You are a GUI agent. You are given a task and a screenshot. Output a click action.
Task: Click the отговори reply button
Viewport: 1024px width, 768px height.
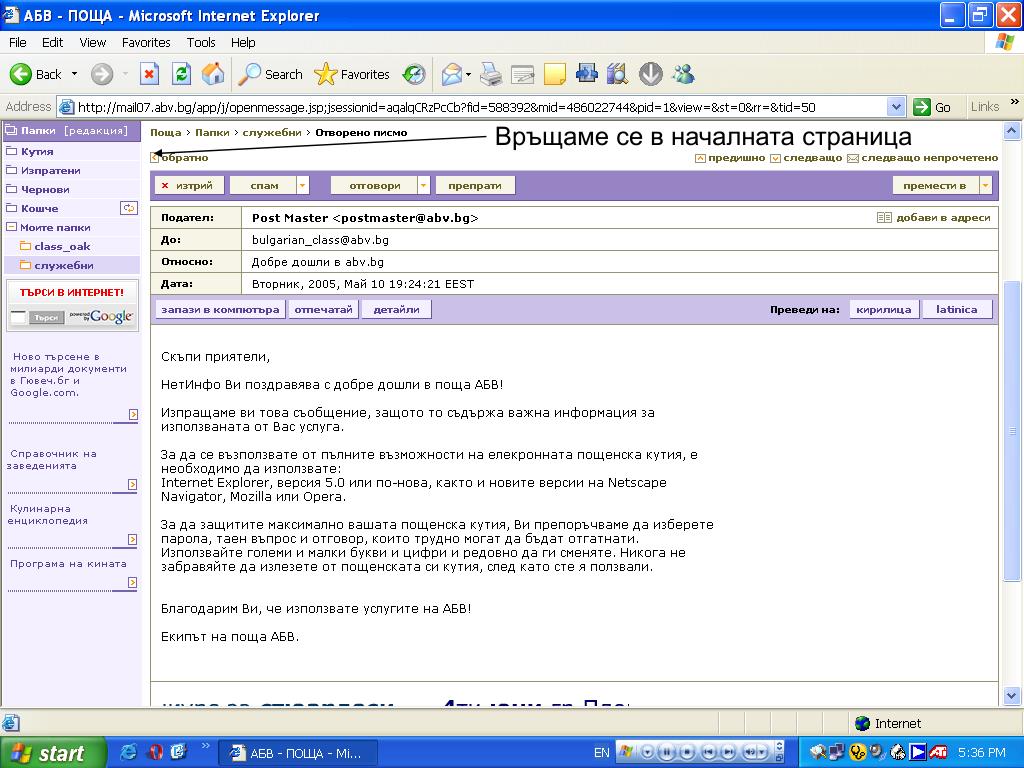click(374, 185)
